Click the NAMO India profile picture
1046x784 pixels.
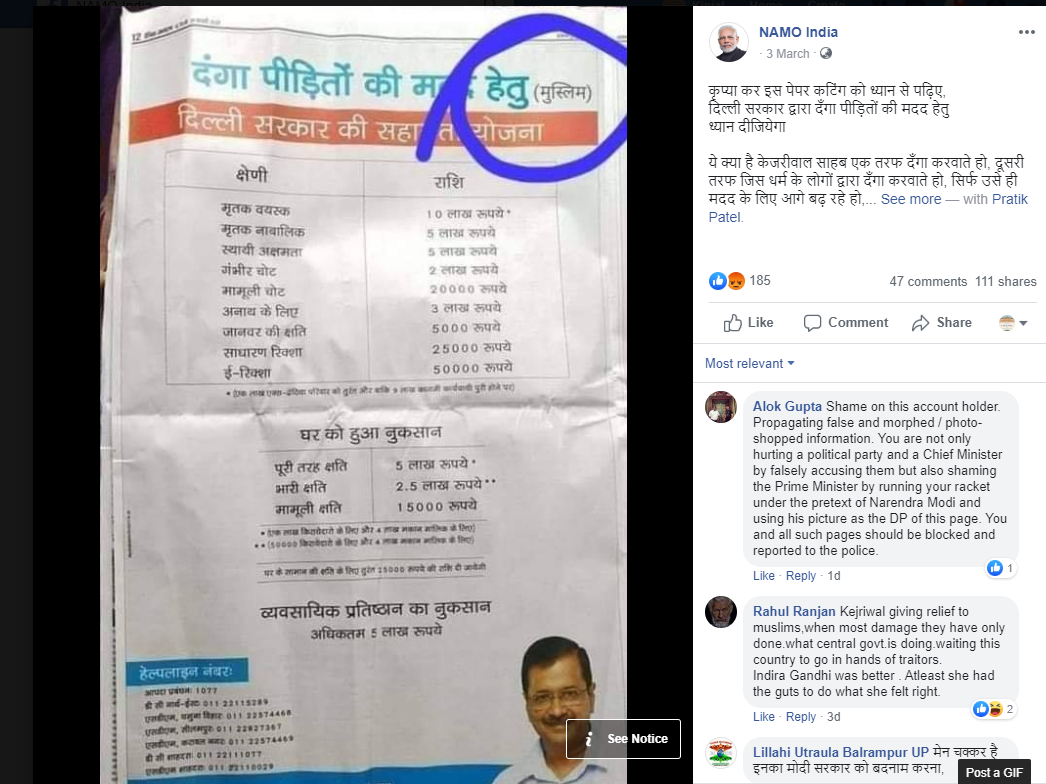pyautogui.click(x=728, y=42)
